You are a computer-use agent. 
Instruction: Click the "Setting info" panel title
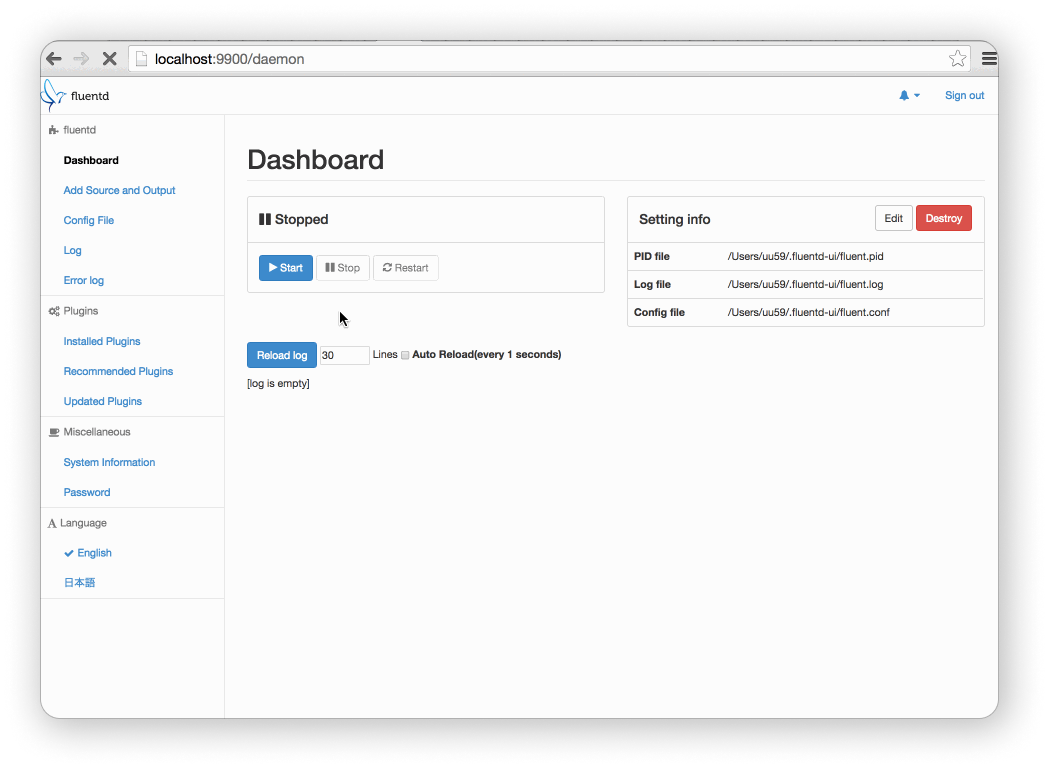tap(674, 220)
